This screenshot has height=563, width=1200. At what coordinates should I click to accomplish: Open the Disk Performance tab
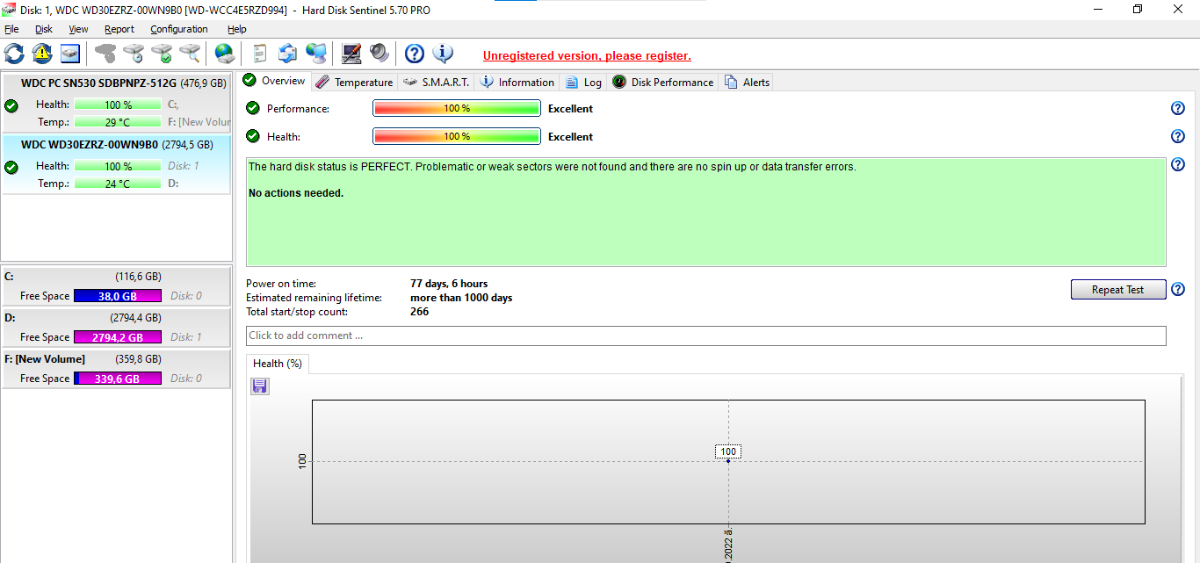coord(663,82)
